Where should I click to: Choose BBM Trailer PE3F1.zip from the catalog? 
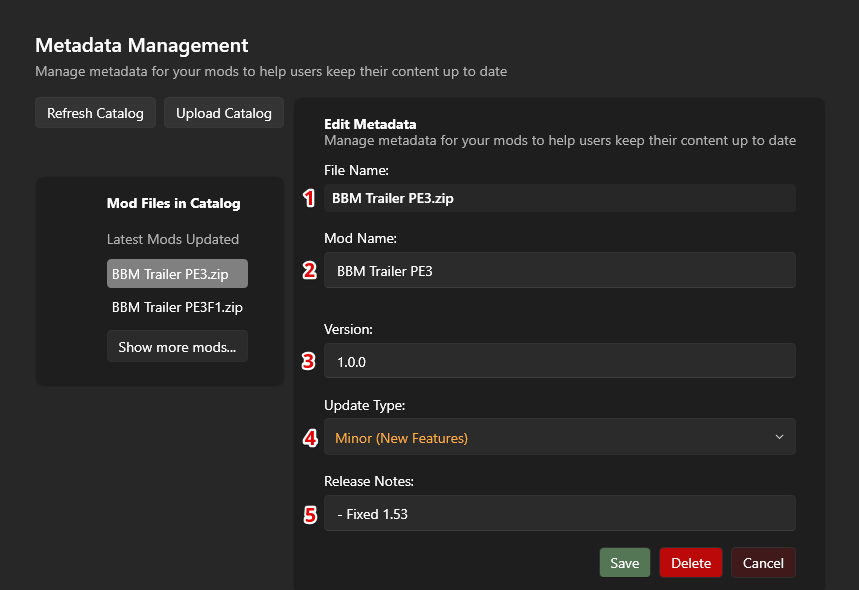click(177, 307)
